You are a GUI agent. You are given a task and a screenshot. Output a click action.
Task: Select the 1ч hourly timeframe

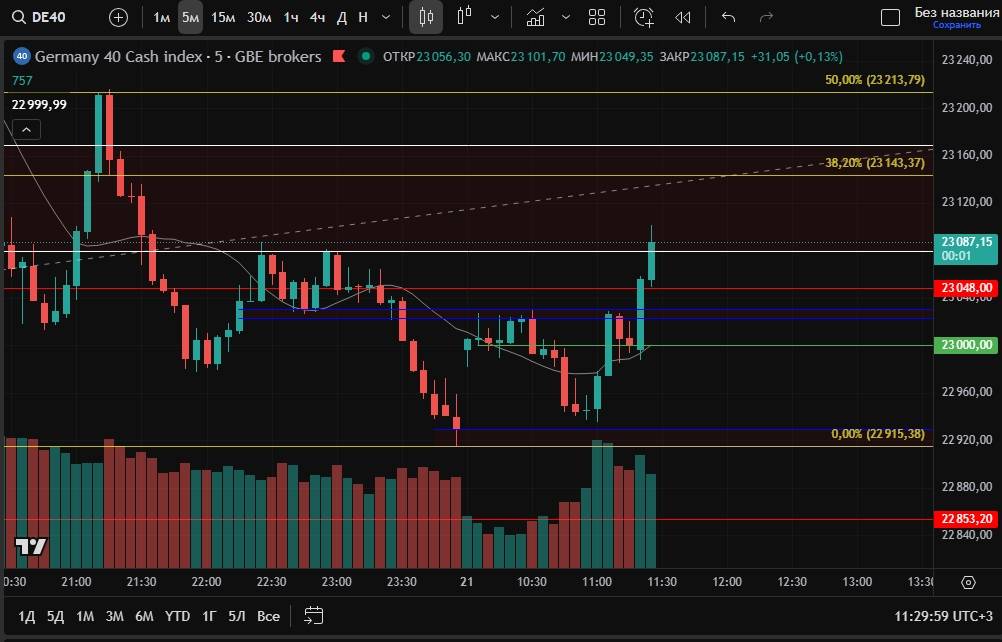[290, 17]
